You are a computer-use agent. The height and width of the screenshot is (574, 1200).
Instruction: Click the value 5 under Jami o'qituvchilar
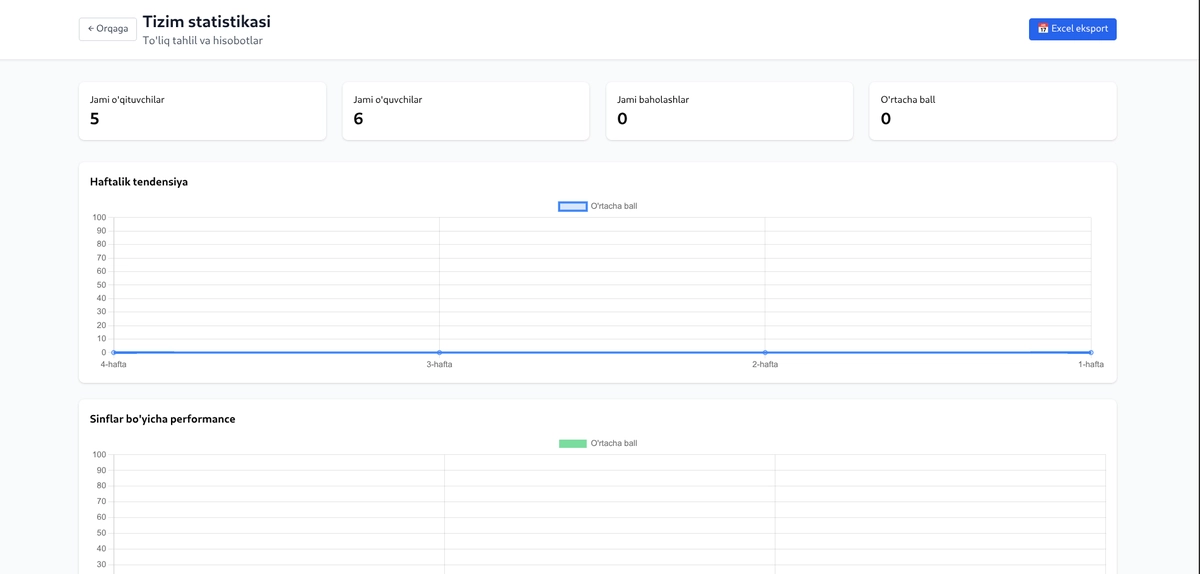coord(95,119)
